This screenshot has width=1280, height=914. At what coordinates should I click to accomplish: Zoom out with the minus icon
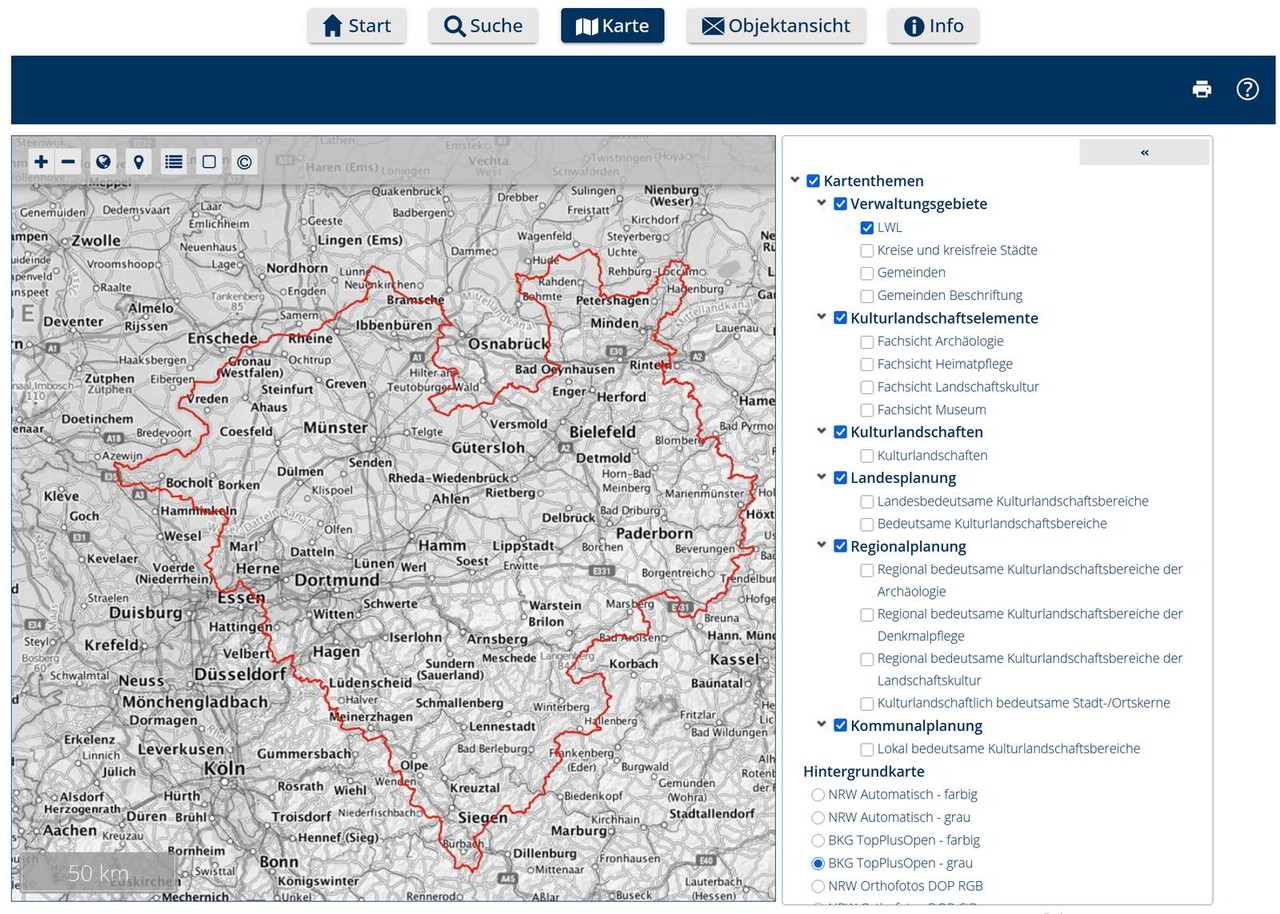[68, 161]
